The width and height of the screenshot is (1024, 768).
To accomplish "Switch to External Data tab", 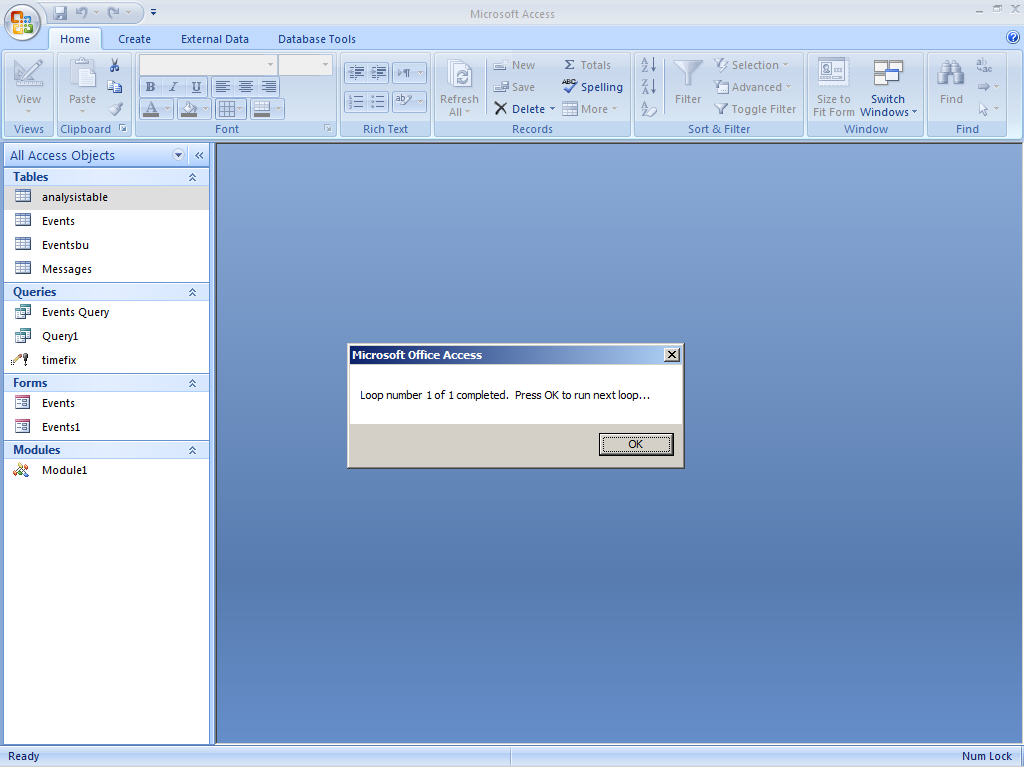I will 215,39.
